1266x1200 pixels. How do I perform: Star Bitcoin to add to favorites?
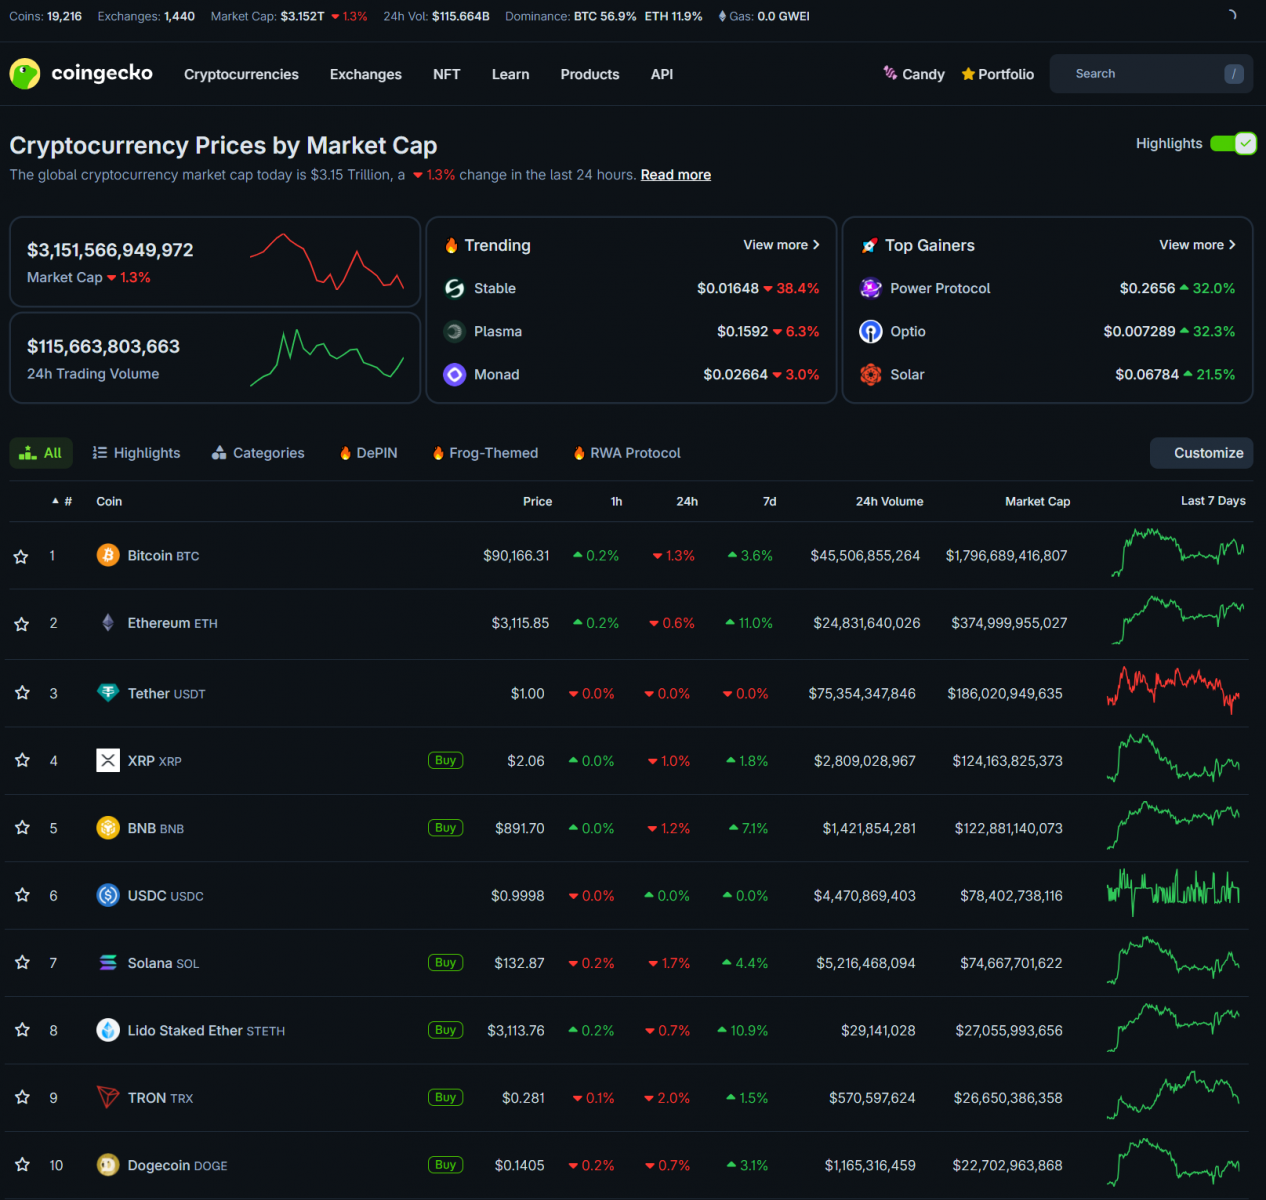point(21,556)
